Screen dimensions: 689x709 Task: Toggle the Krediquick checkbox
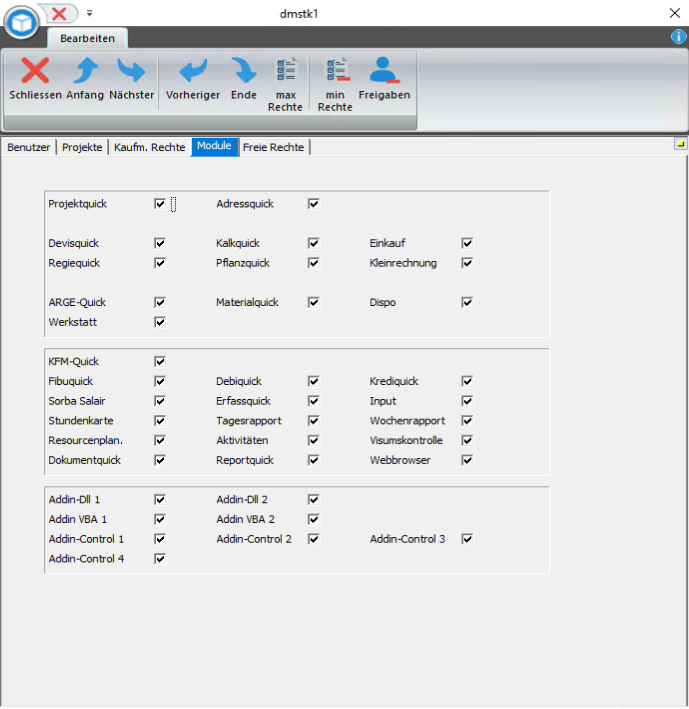point(467,381)
